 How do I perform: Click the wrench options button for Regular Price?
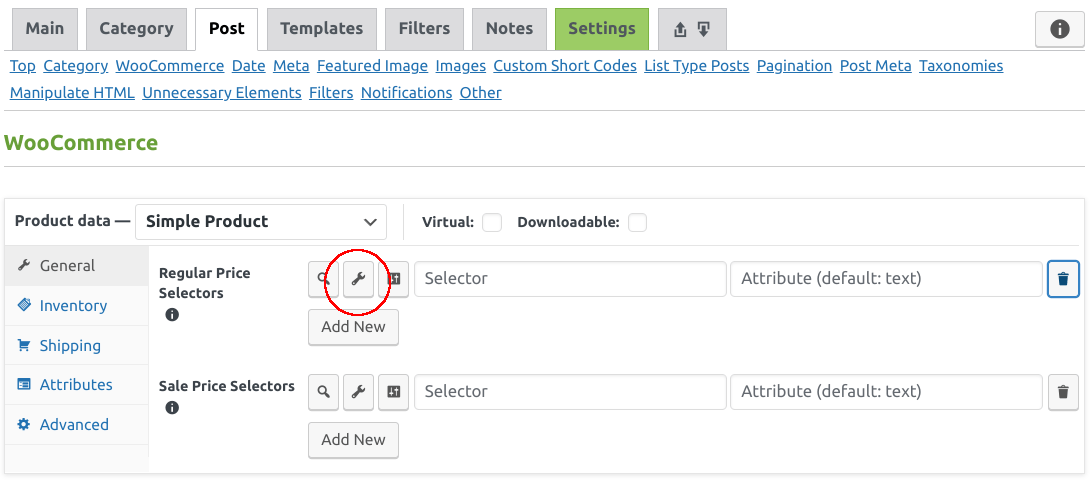click(359, 280)
